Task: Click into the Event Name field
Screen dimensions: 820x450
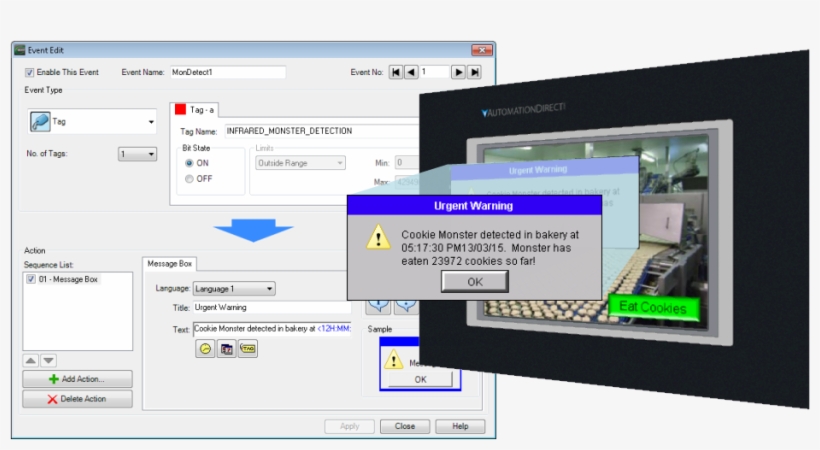Action: point(228,72)
